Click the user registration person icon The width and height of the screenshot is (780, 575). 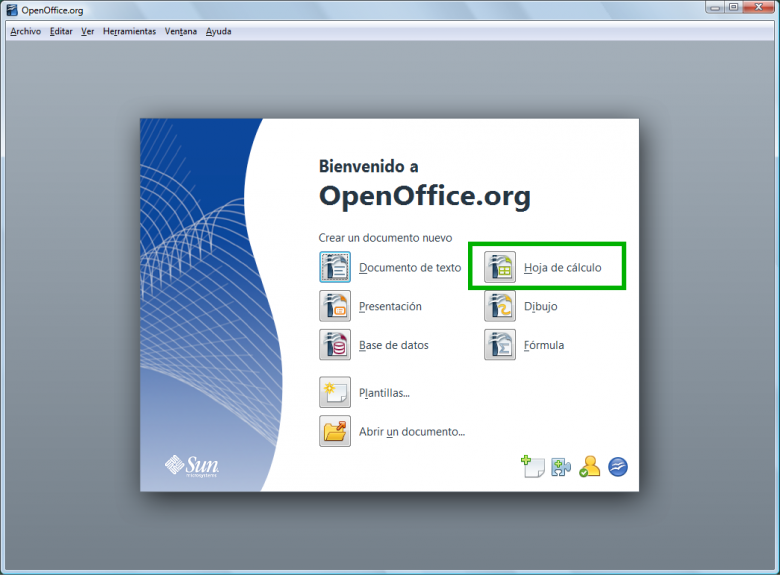tap(589, 467)
